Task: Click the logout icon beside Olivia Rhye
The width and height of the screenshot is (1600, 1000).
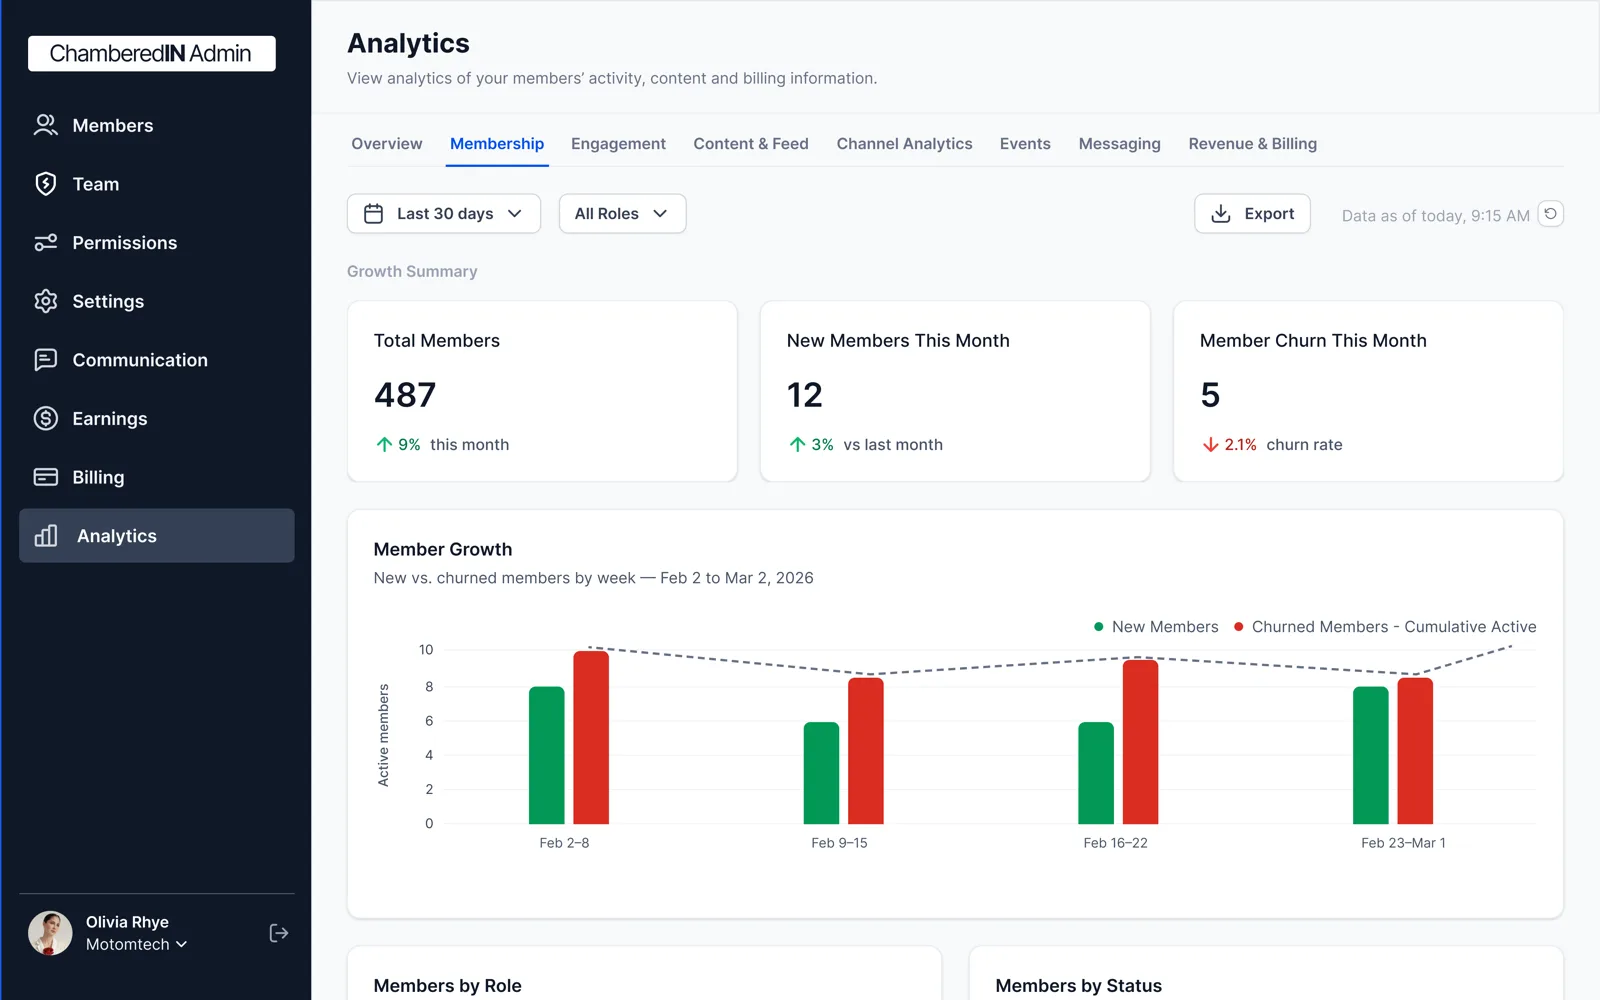Action: 279,933
